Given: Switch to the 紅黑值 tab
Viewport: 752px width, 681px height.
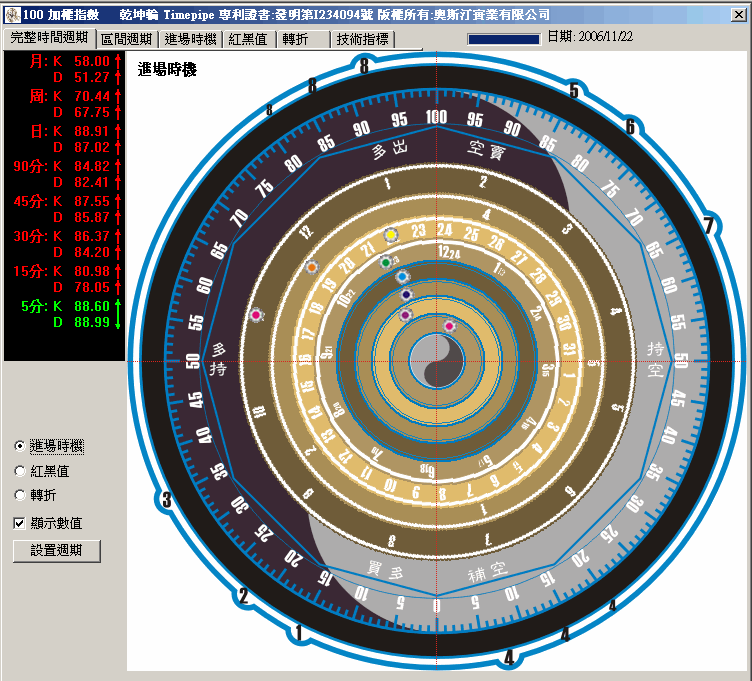Looking at the screenshot, I should pos(247,39).
